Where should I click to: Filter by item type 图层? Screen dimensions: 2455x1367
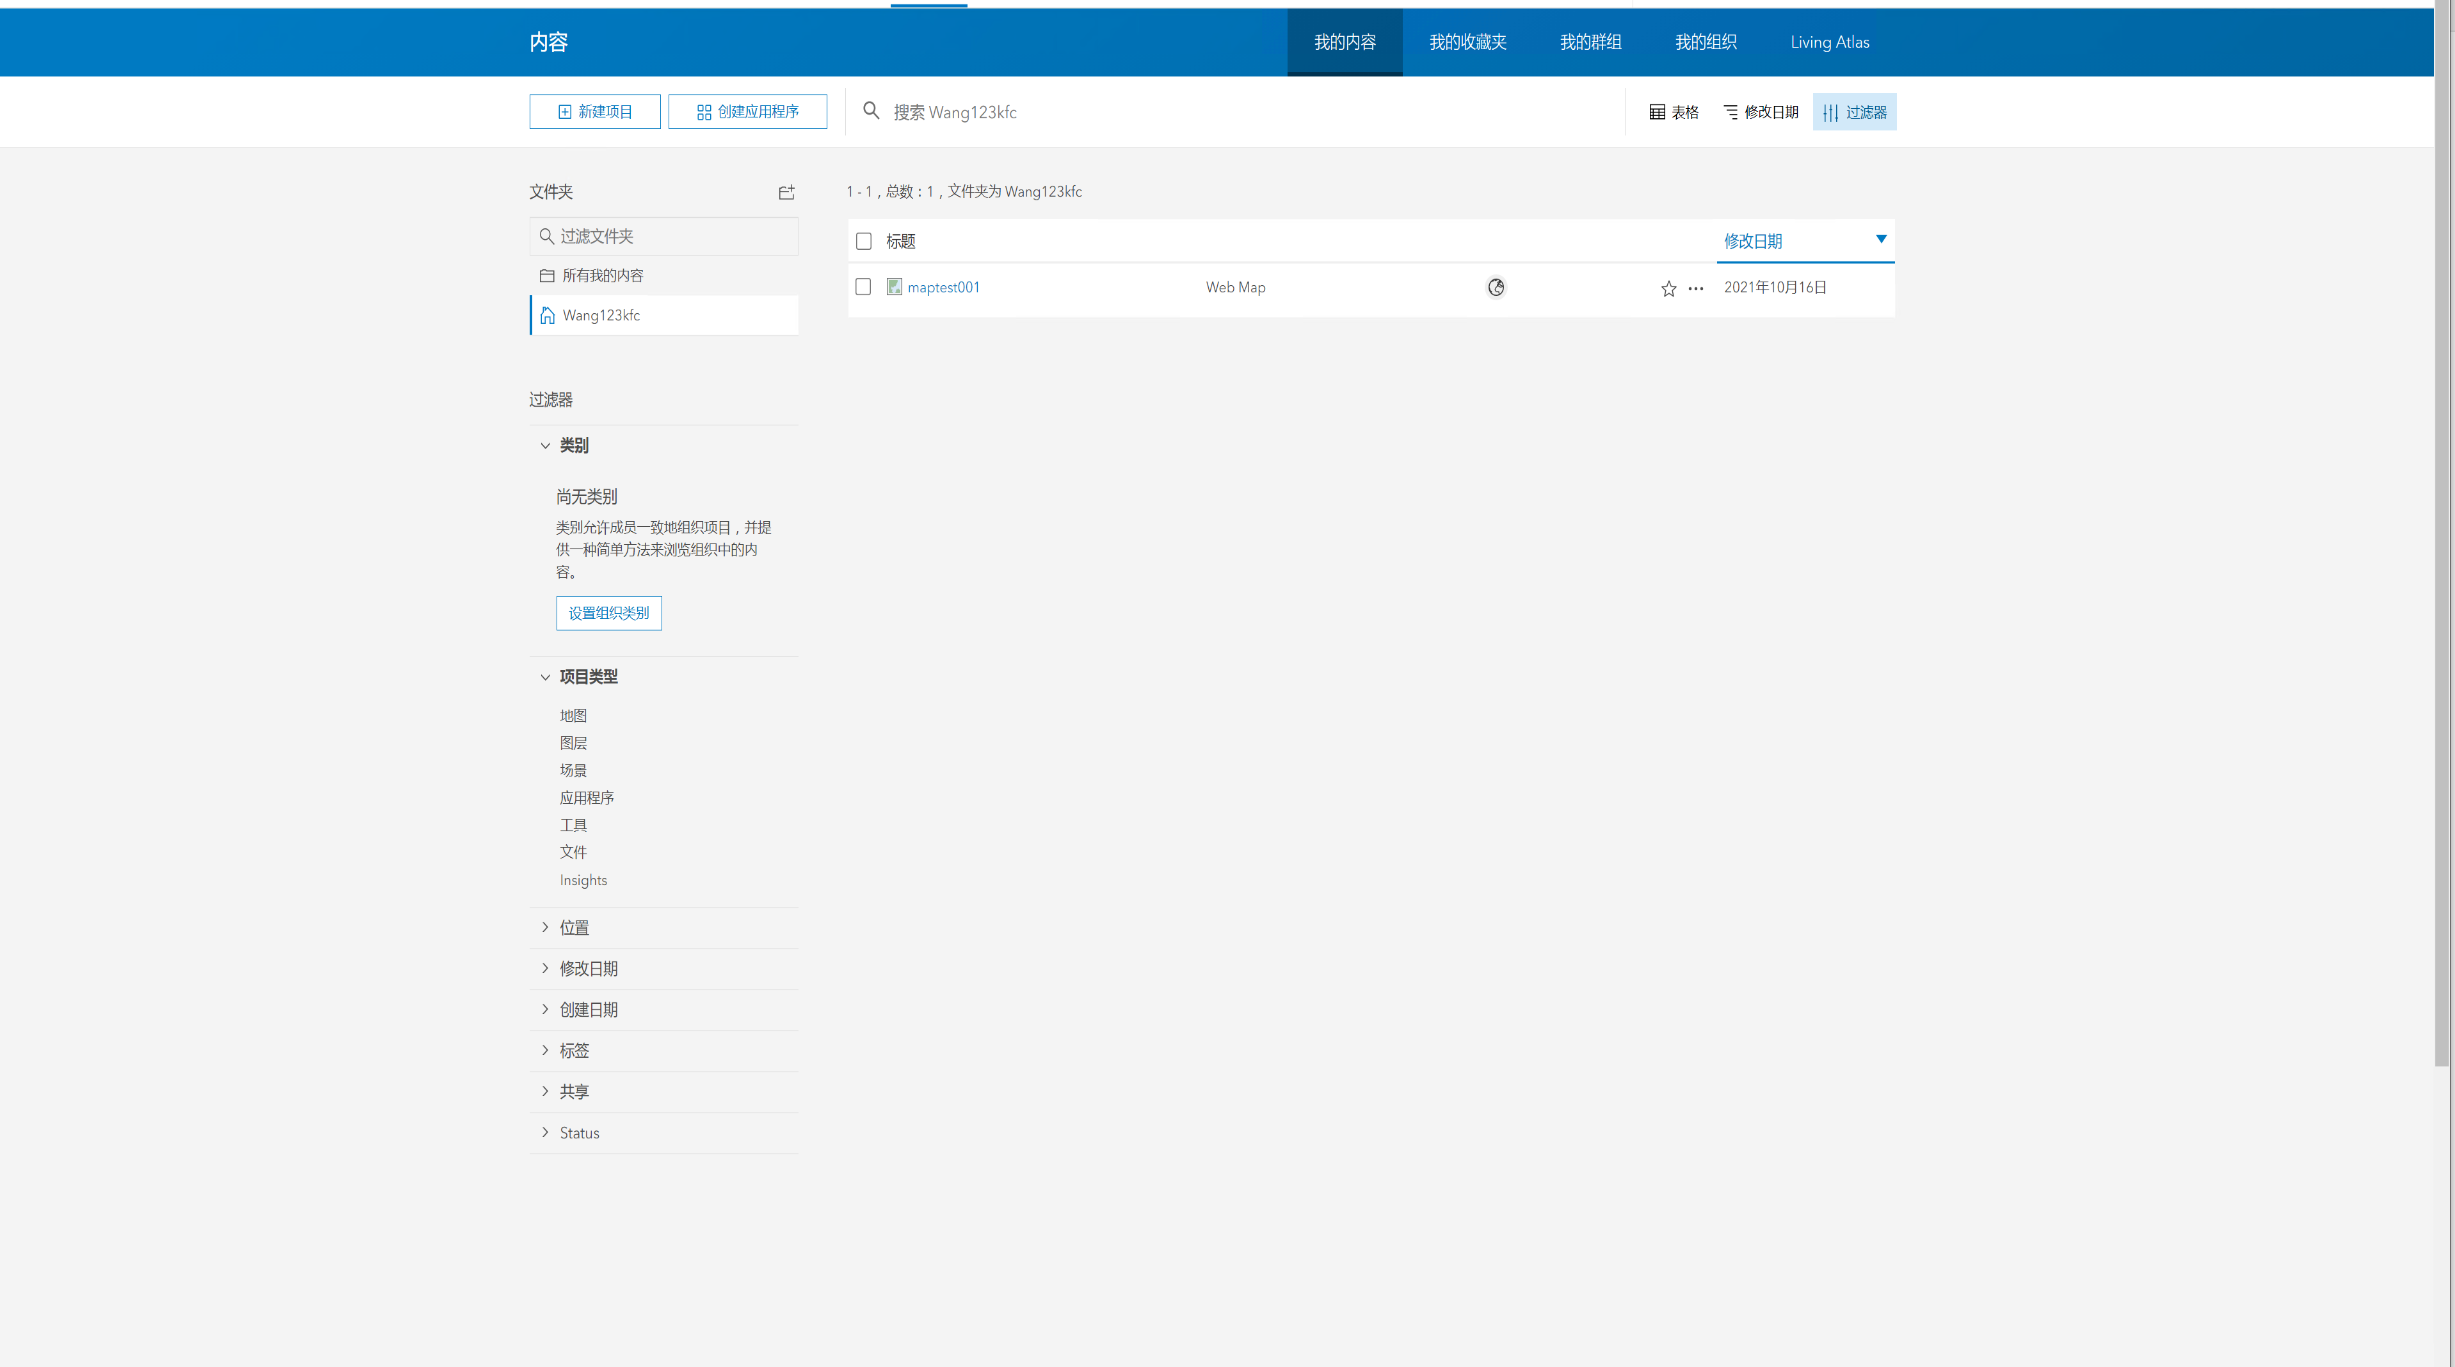point(573,743)
